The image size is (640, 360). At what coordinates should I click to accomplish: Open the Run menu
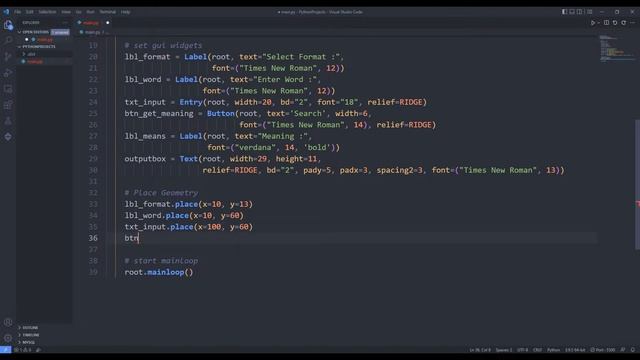90,12
